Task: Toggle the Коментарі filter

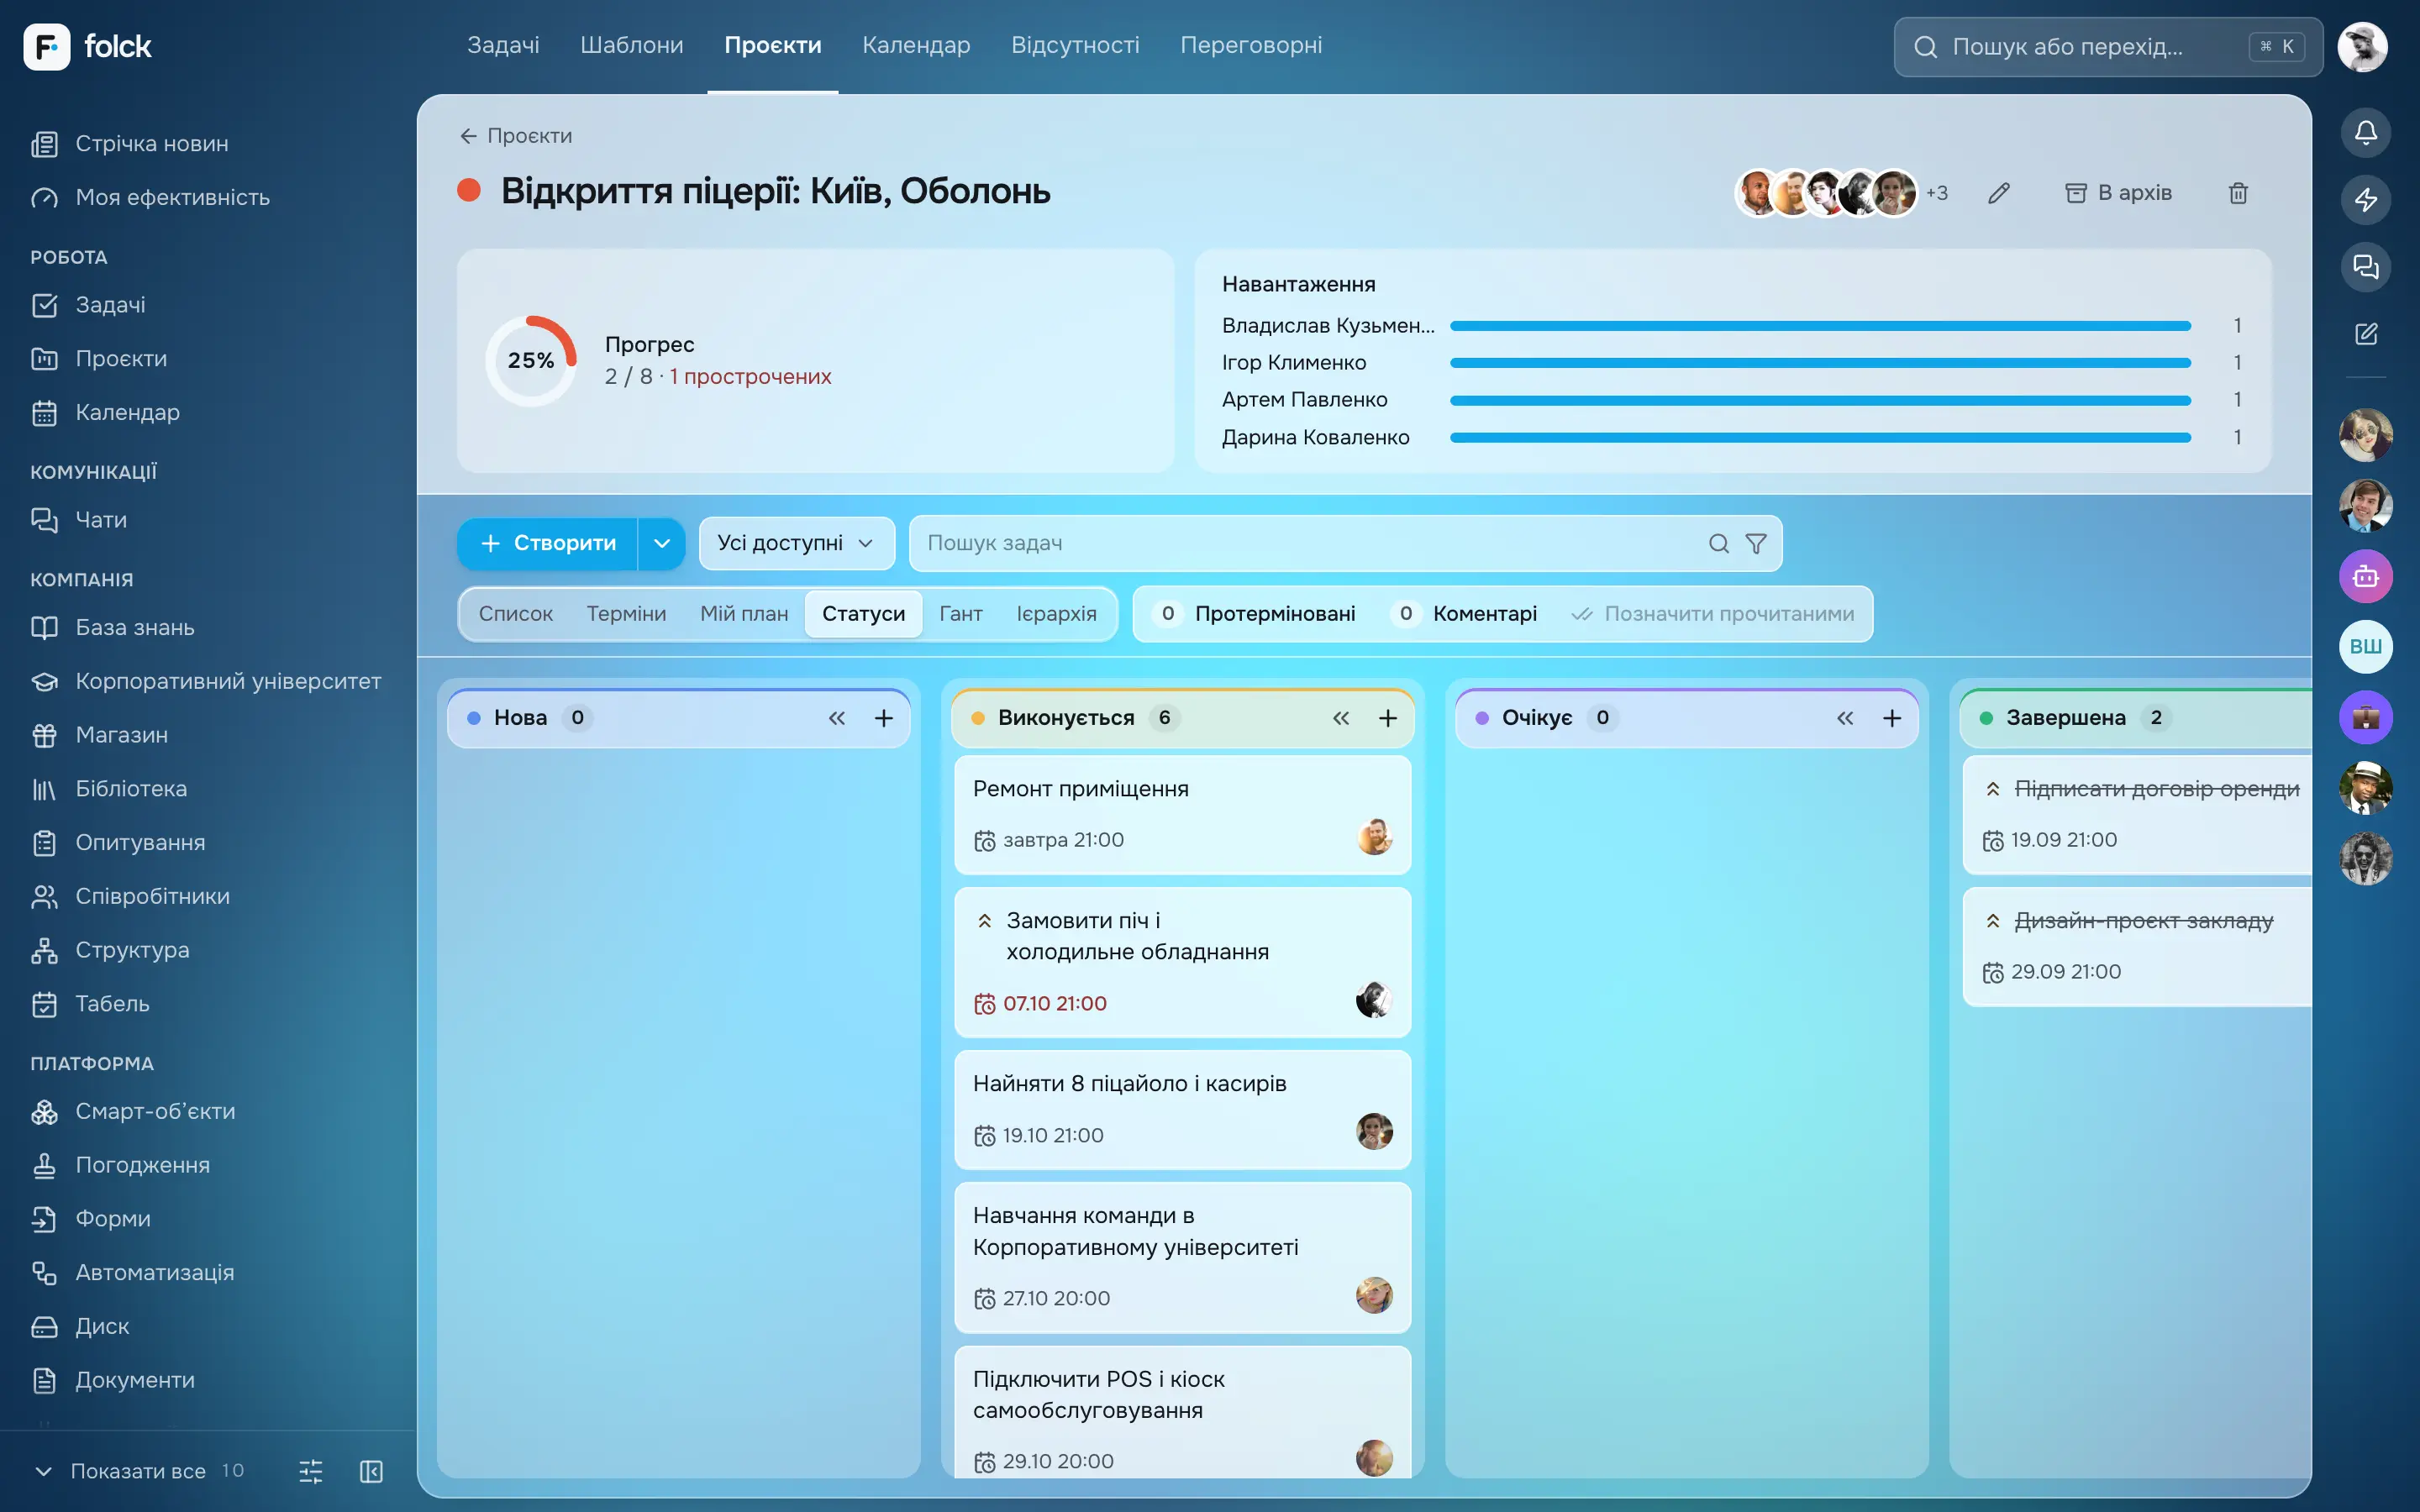Action: tap(1463, 614)
